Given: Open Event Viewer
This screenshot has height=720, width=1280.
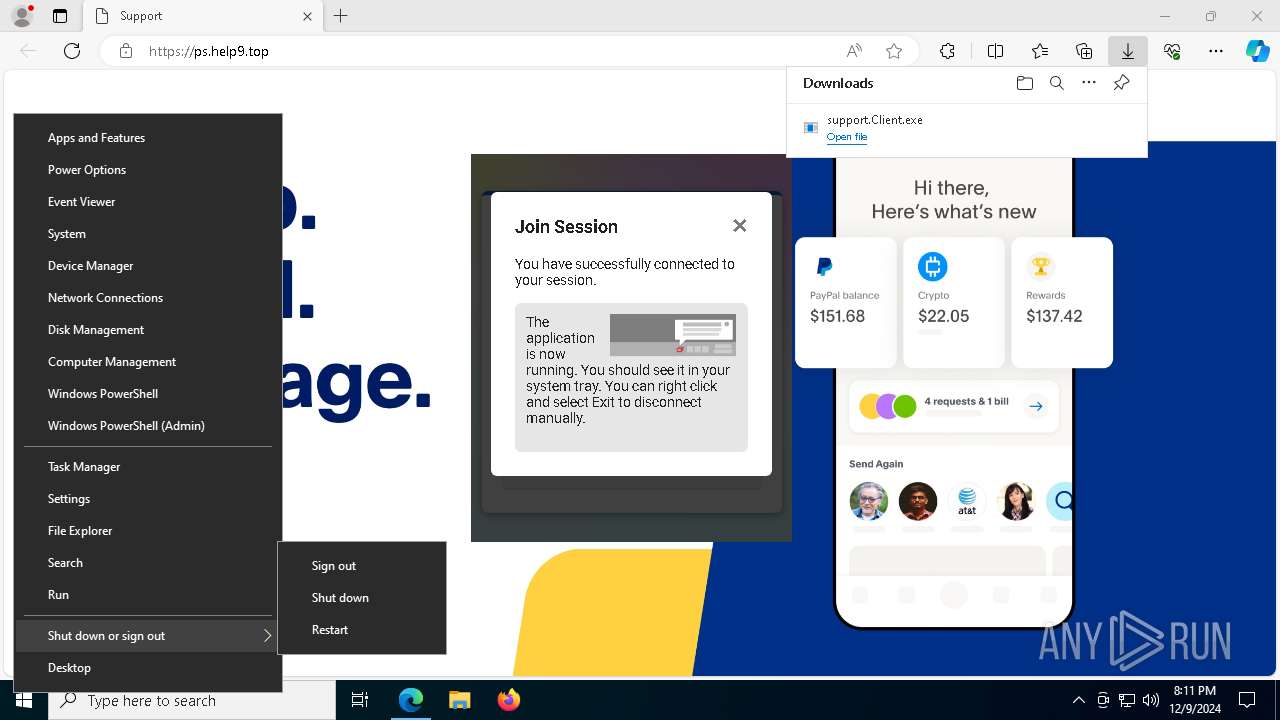Looking at the screenshot, I should pos(149,202).
